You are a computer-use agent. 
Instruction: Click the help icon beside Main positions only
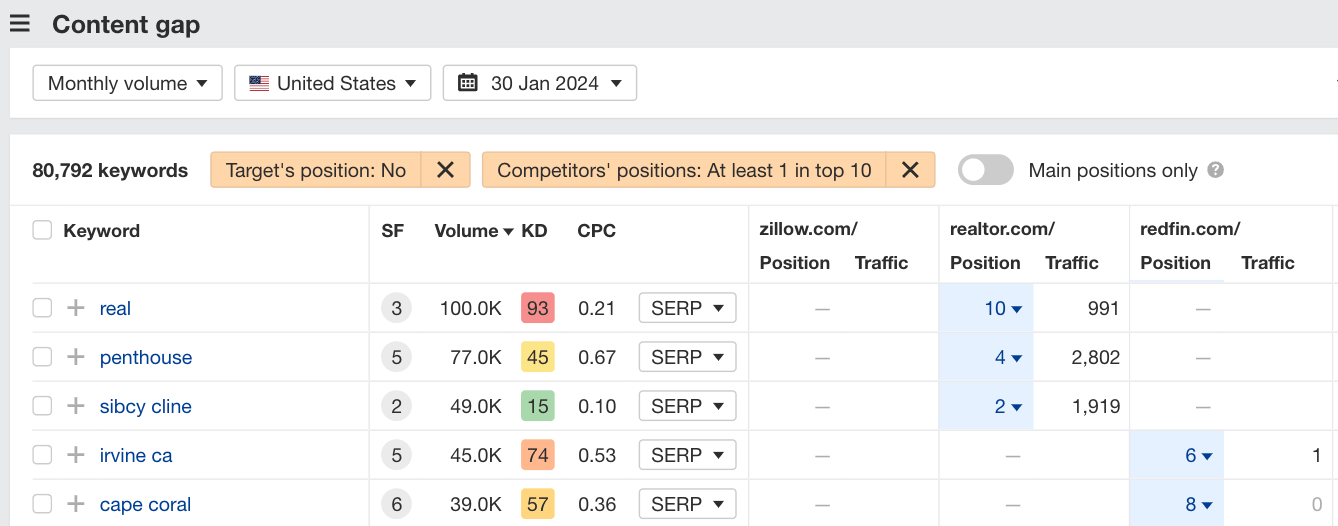coord(1216,170)
